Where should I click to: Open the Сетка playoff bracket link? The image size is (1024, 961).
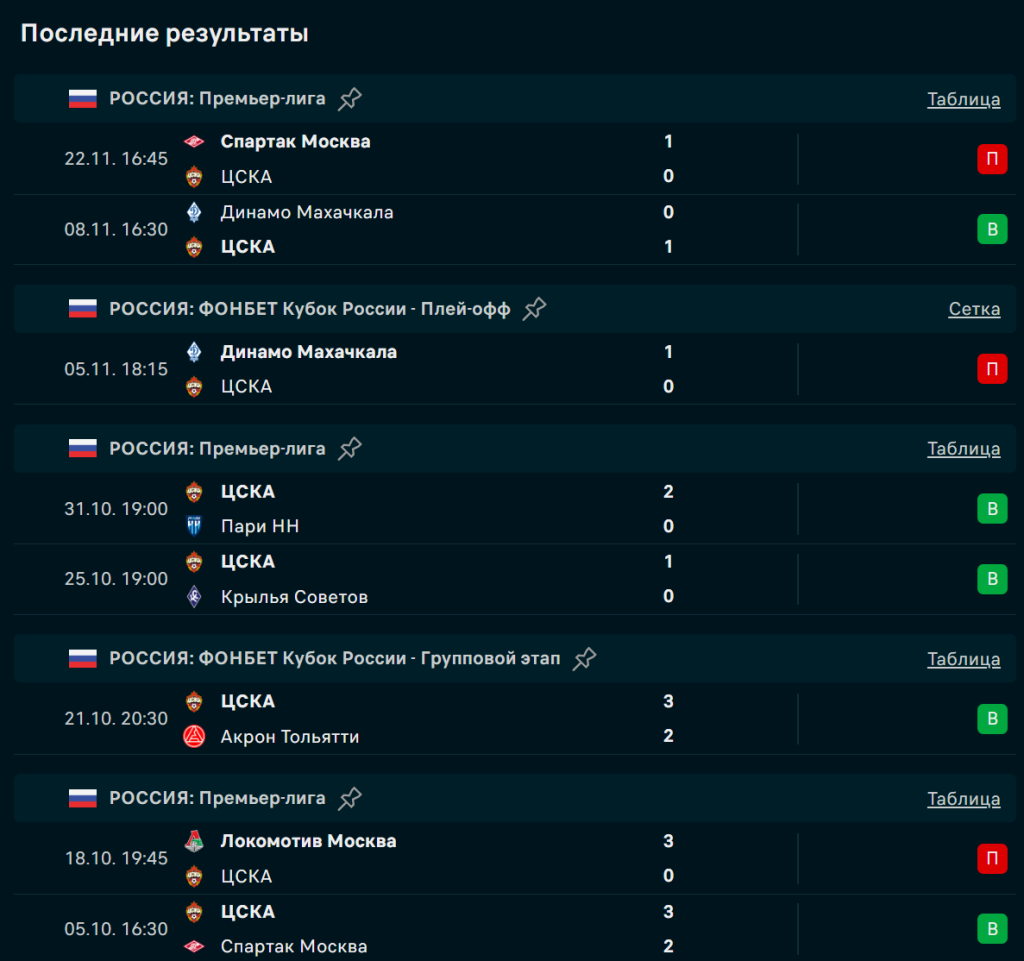(x=974, y=309)
